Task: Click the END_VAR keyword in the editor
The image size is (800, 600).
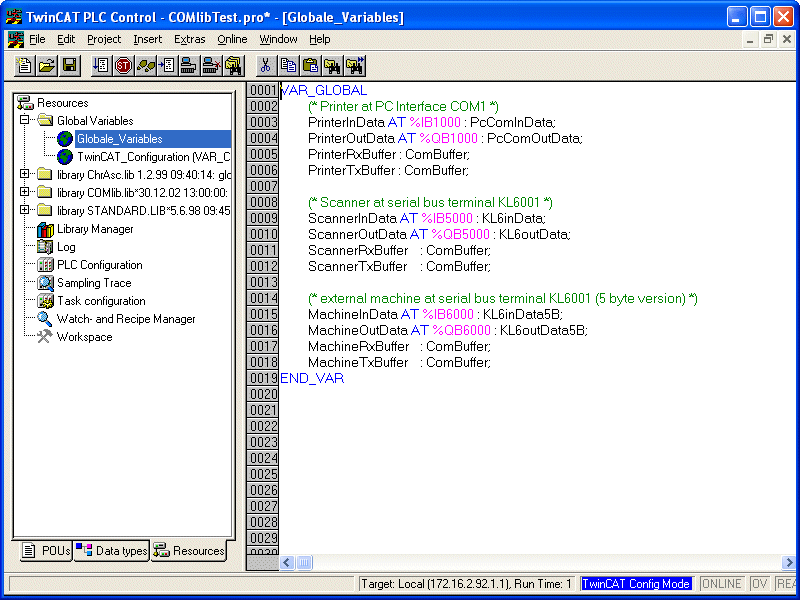Action: 312,378
